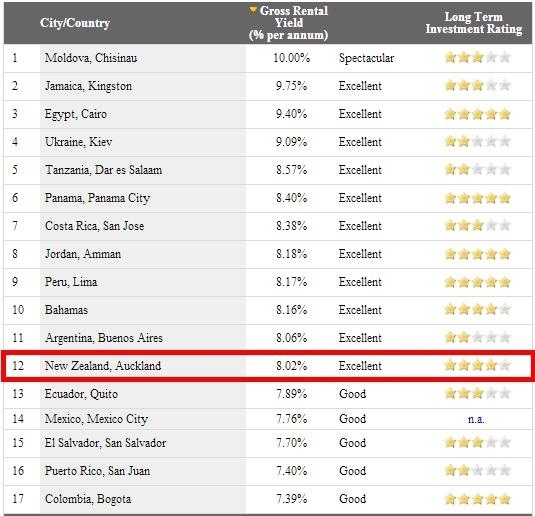Click the Panama, Panama City name
Viewport: 535px width, 516px height.
(x=97, y=198)
